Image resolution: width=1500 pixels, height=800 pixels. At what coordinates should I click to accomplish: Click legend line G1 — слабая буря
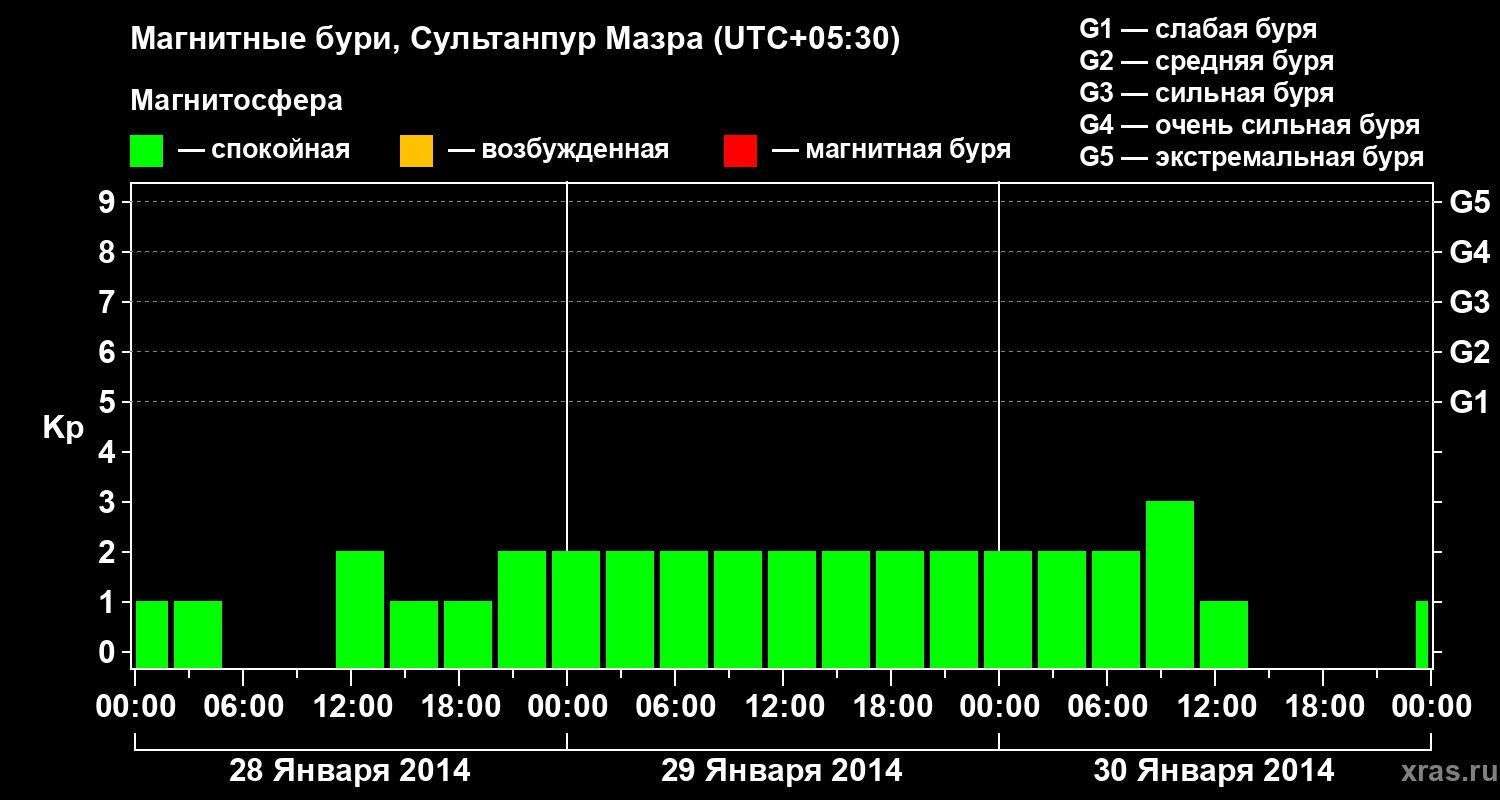1198,29
